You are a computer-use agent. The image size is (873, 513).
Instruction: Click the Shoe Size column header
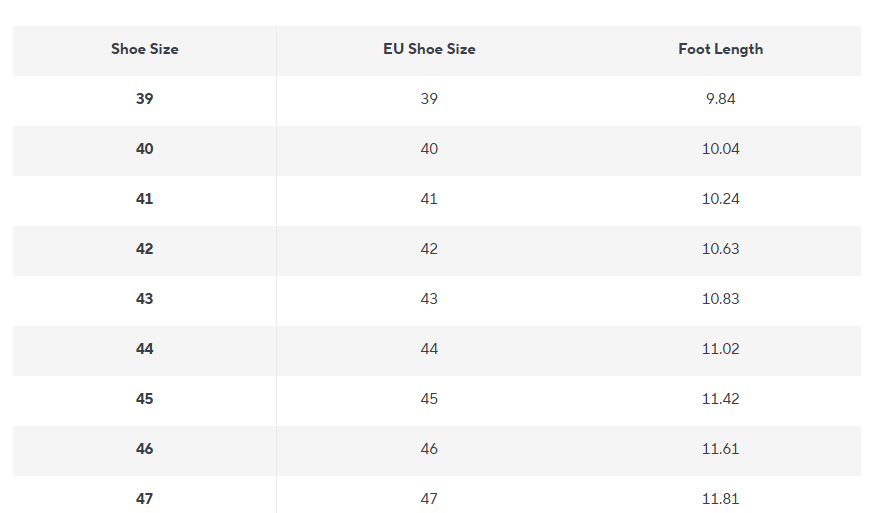[145, 49]
